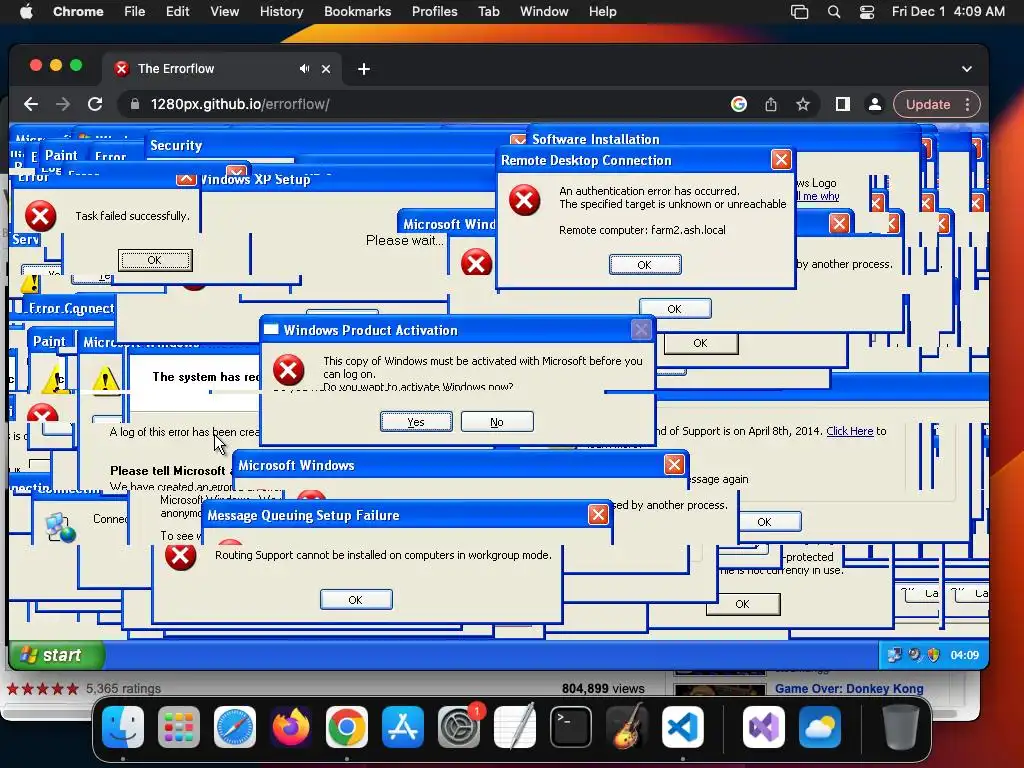Screen dimensions: 1024x768
Task: Open Launchpad from the Dock
Action: coord(179,727)
